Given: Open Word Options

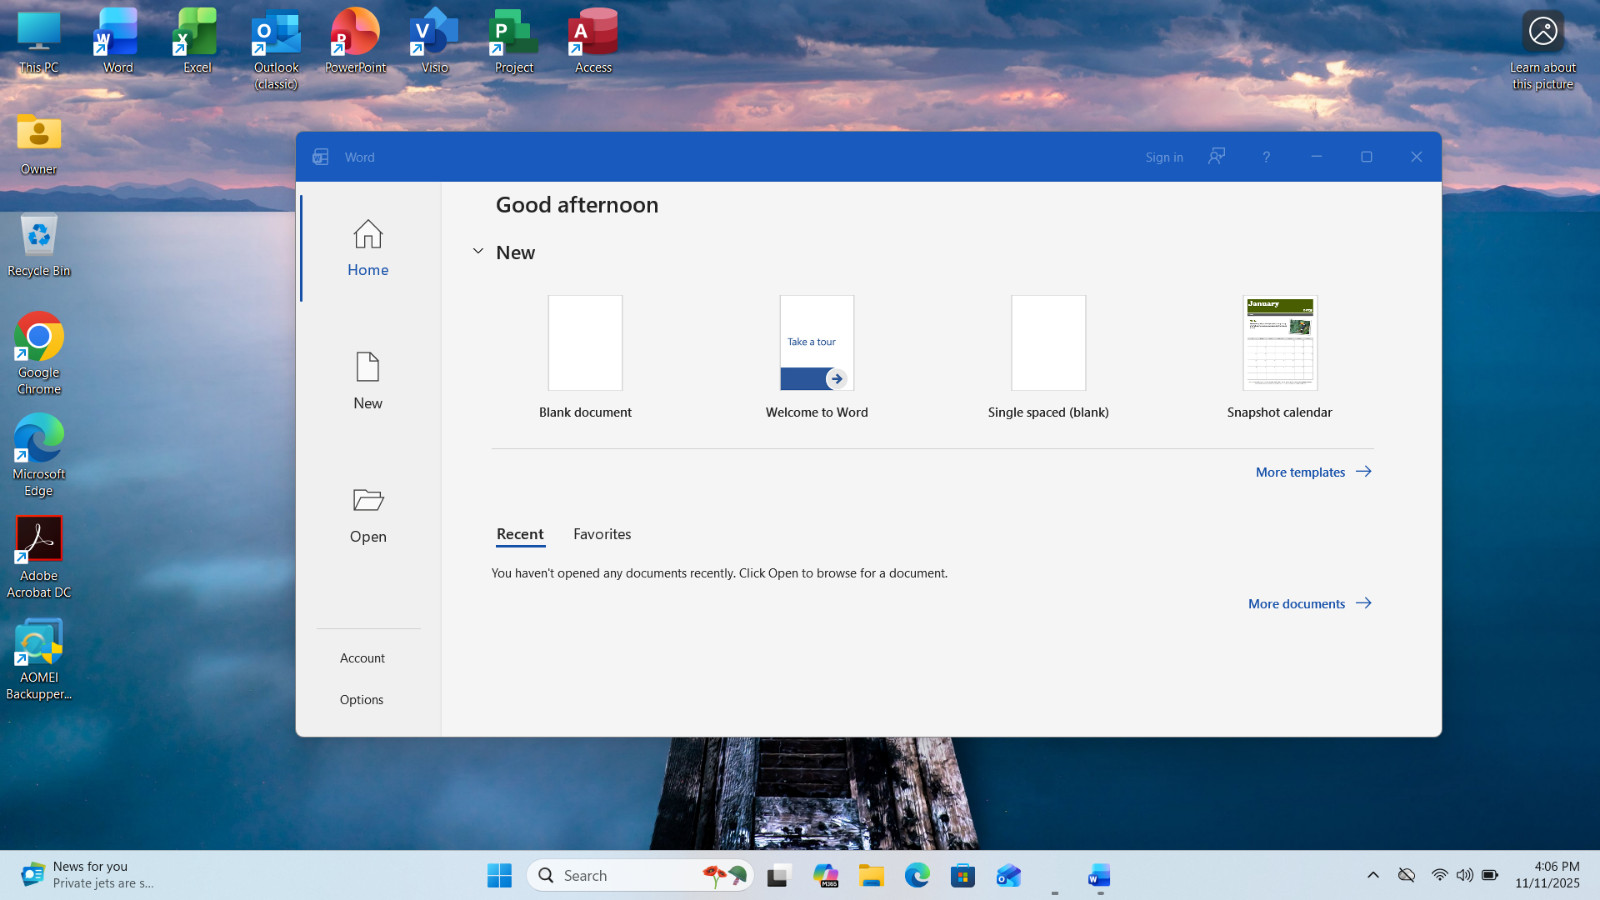Looking at the screenshot, I should 361,700.
